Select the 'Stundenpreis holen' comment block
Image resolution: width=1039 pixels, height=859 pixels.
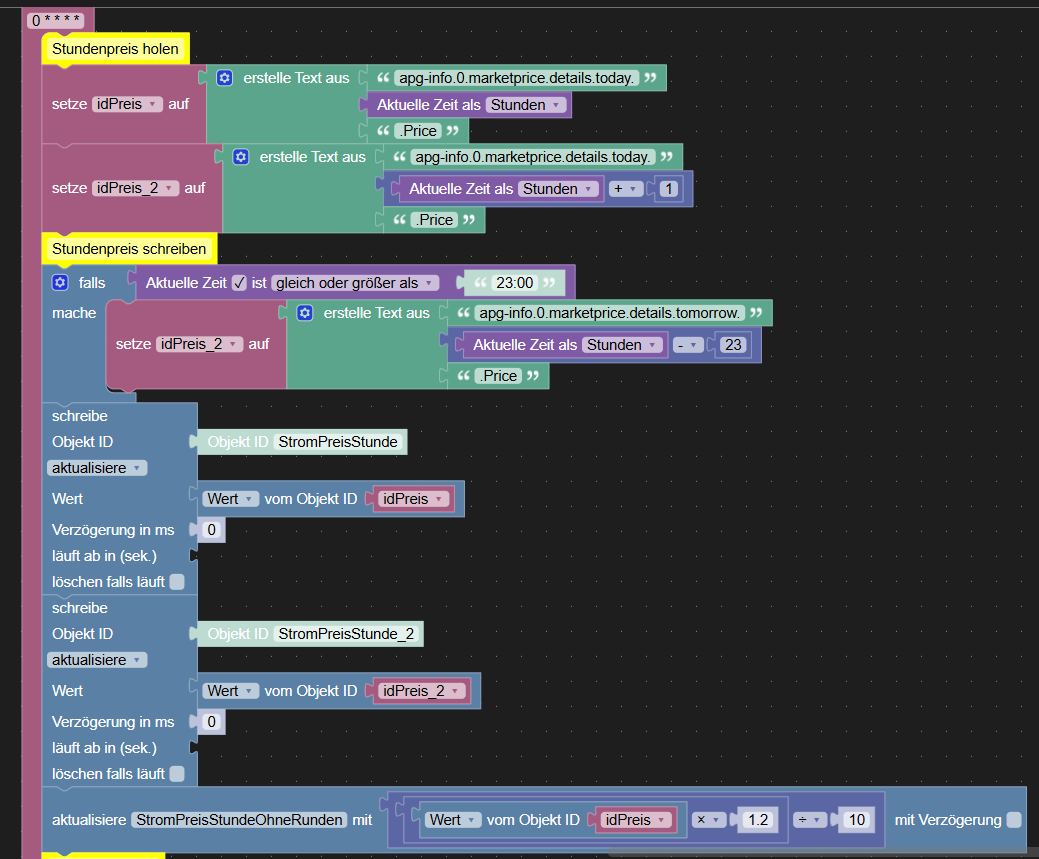click(x=115, y=49)
